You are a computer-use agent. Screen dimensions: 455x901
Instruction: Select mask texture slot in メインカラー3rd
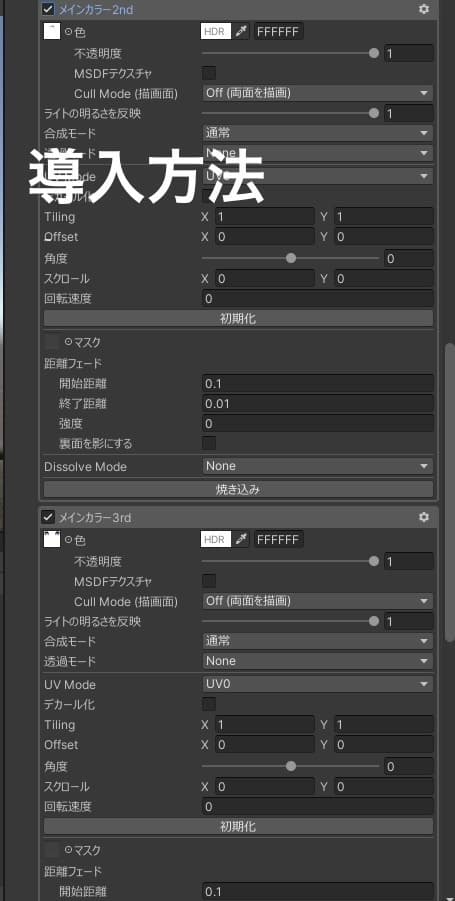click(52, 849)
